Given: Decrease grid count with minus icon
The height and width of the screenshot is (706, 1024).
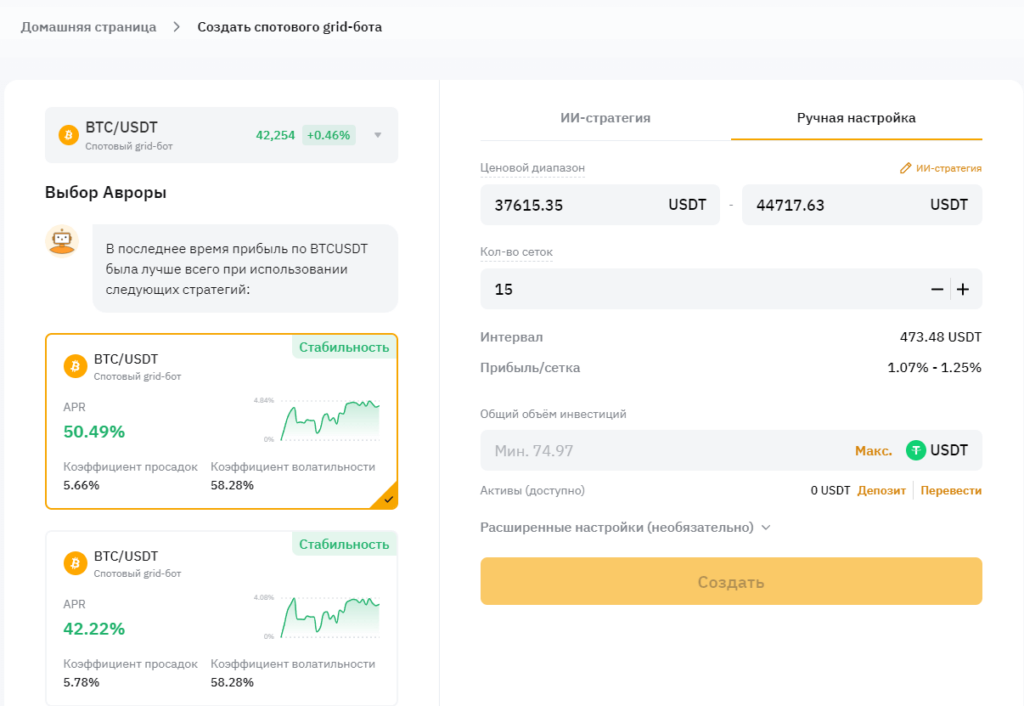Looking at the screenshot, I should point(937,289).
